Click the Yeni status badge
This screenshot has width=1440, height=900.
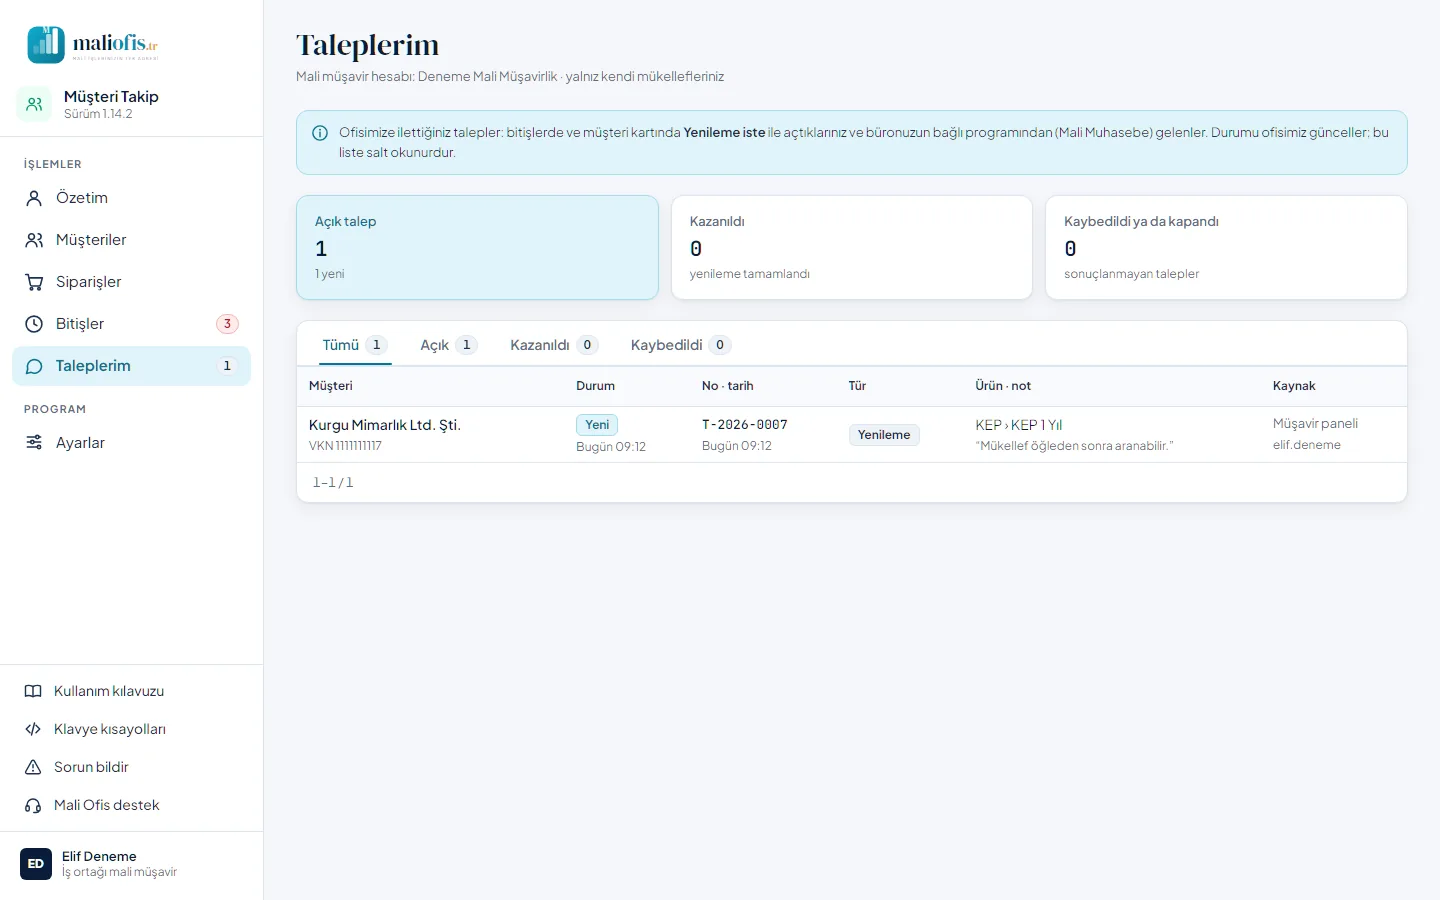pos(597,425)
